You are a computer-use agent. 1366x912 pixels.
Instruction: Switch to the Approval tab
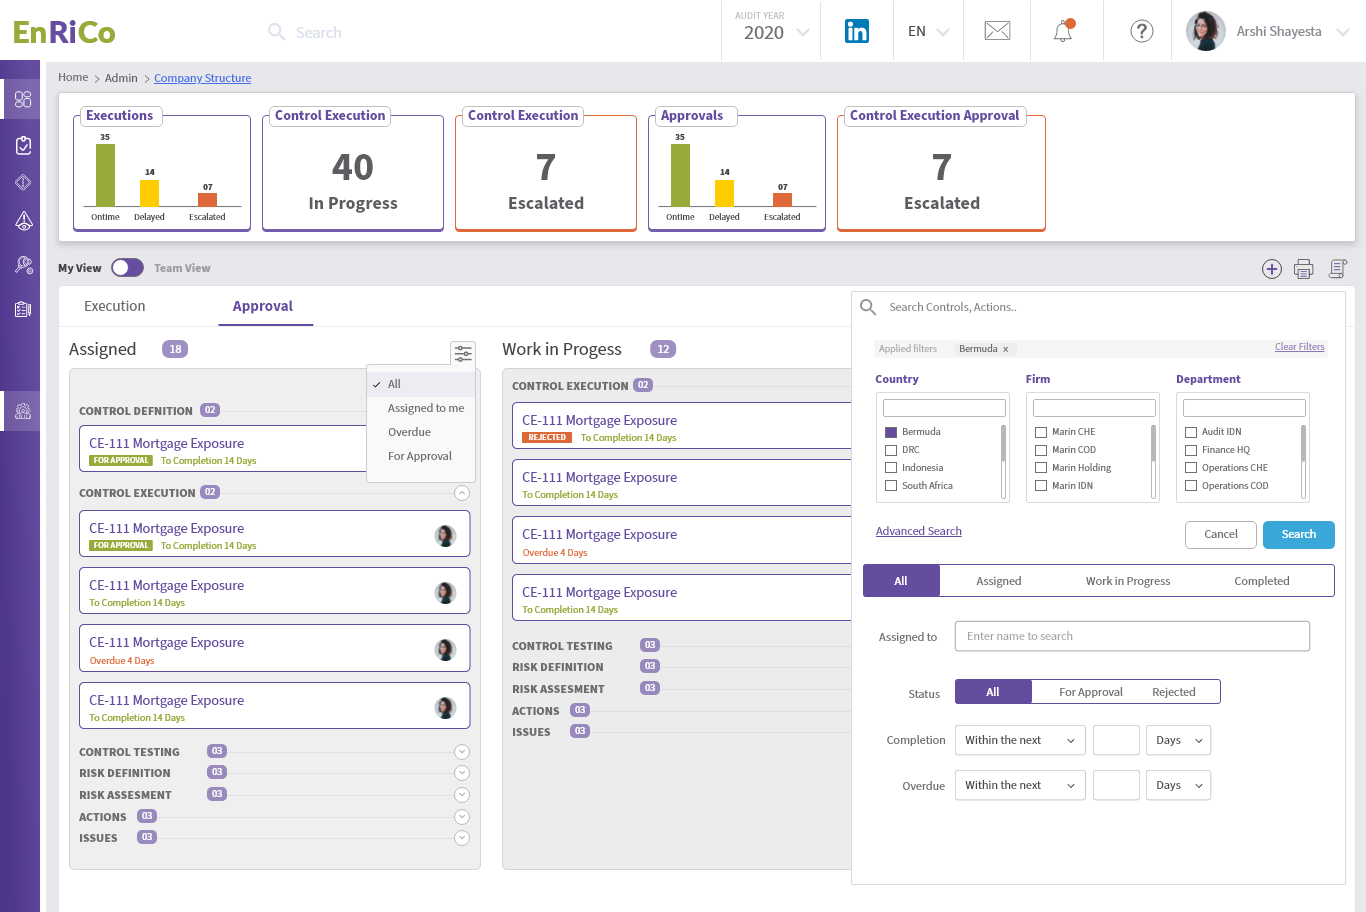[x=263, y=306]
